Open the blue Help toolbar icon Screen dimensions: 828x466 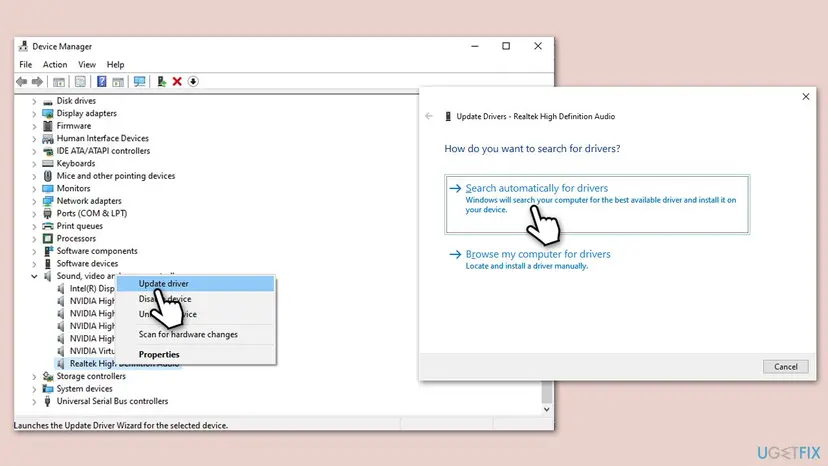point(101,81)
